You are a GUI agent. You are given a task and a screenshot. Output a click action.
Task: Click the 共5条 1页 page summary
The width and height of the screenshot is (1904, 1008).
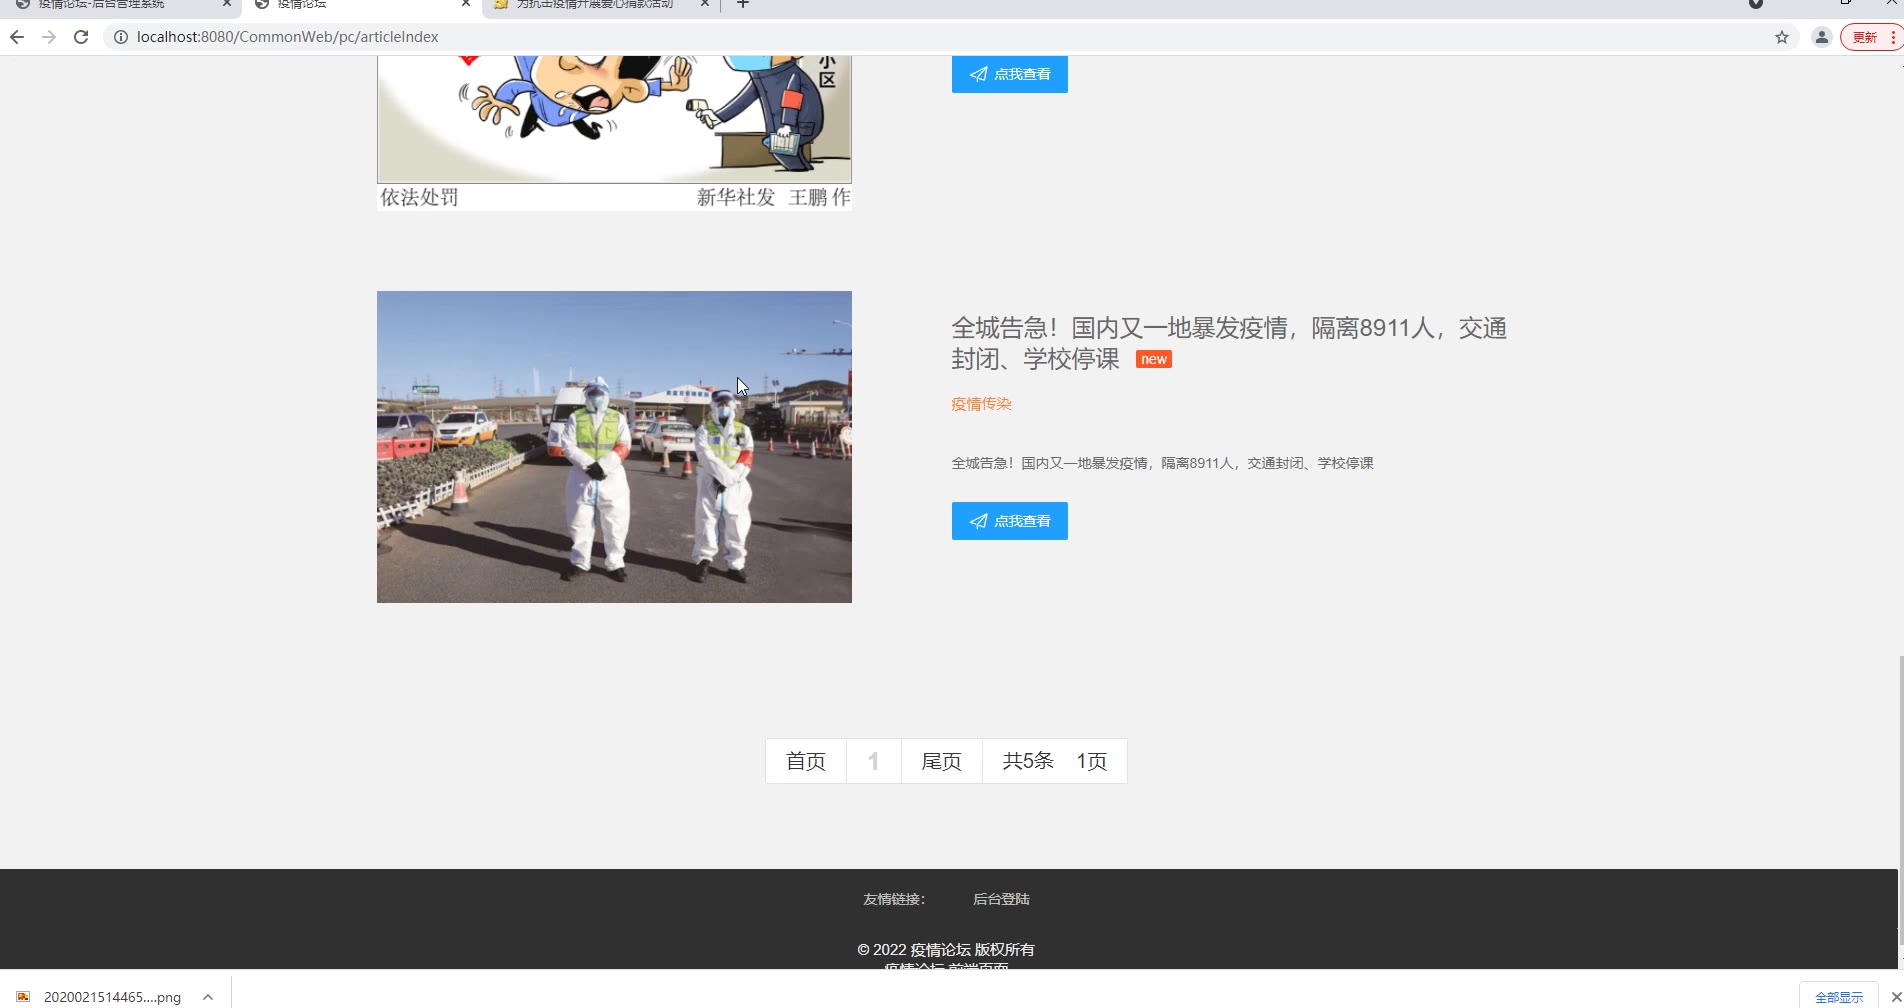pyautogui.click(x=1055, y=761)
